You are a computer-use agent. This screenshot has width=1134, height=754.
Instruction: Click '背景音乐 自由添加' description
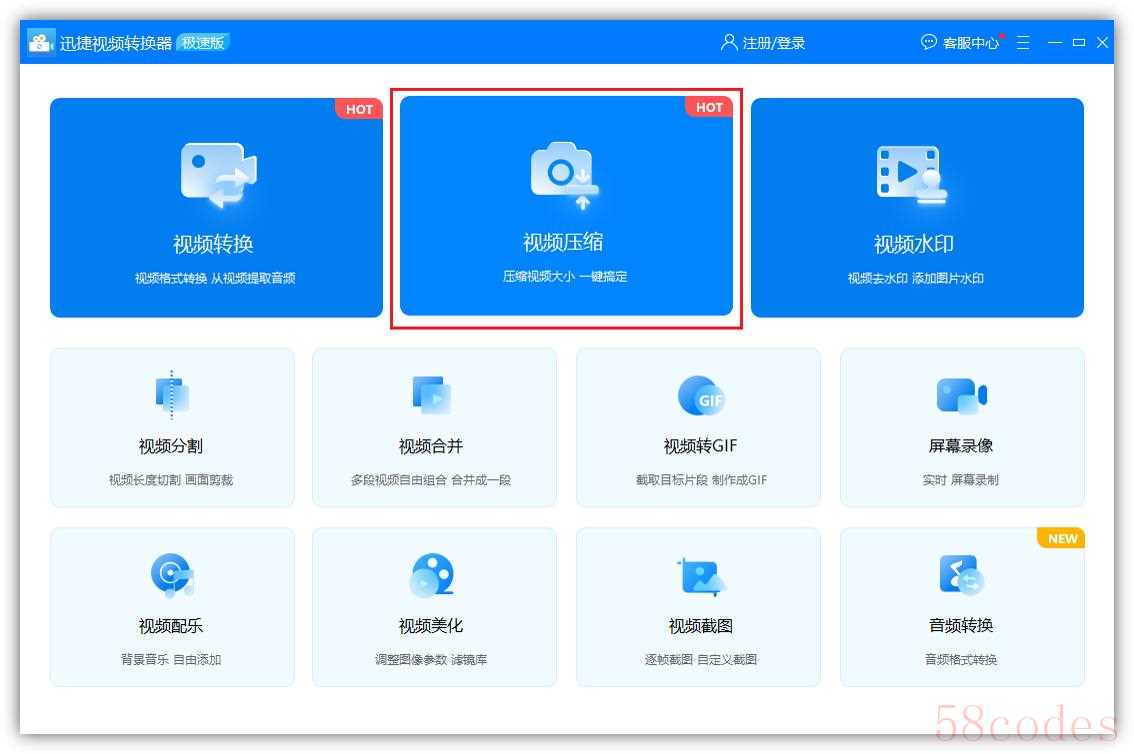click(171, 659)
